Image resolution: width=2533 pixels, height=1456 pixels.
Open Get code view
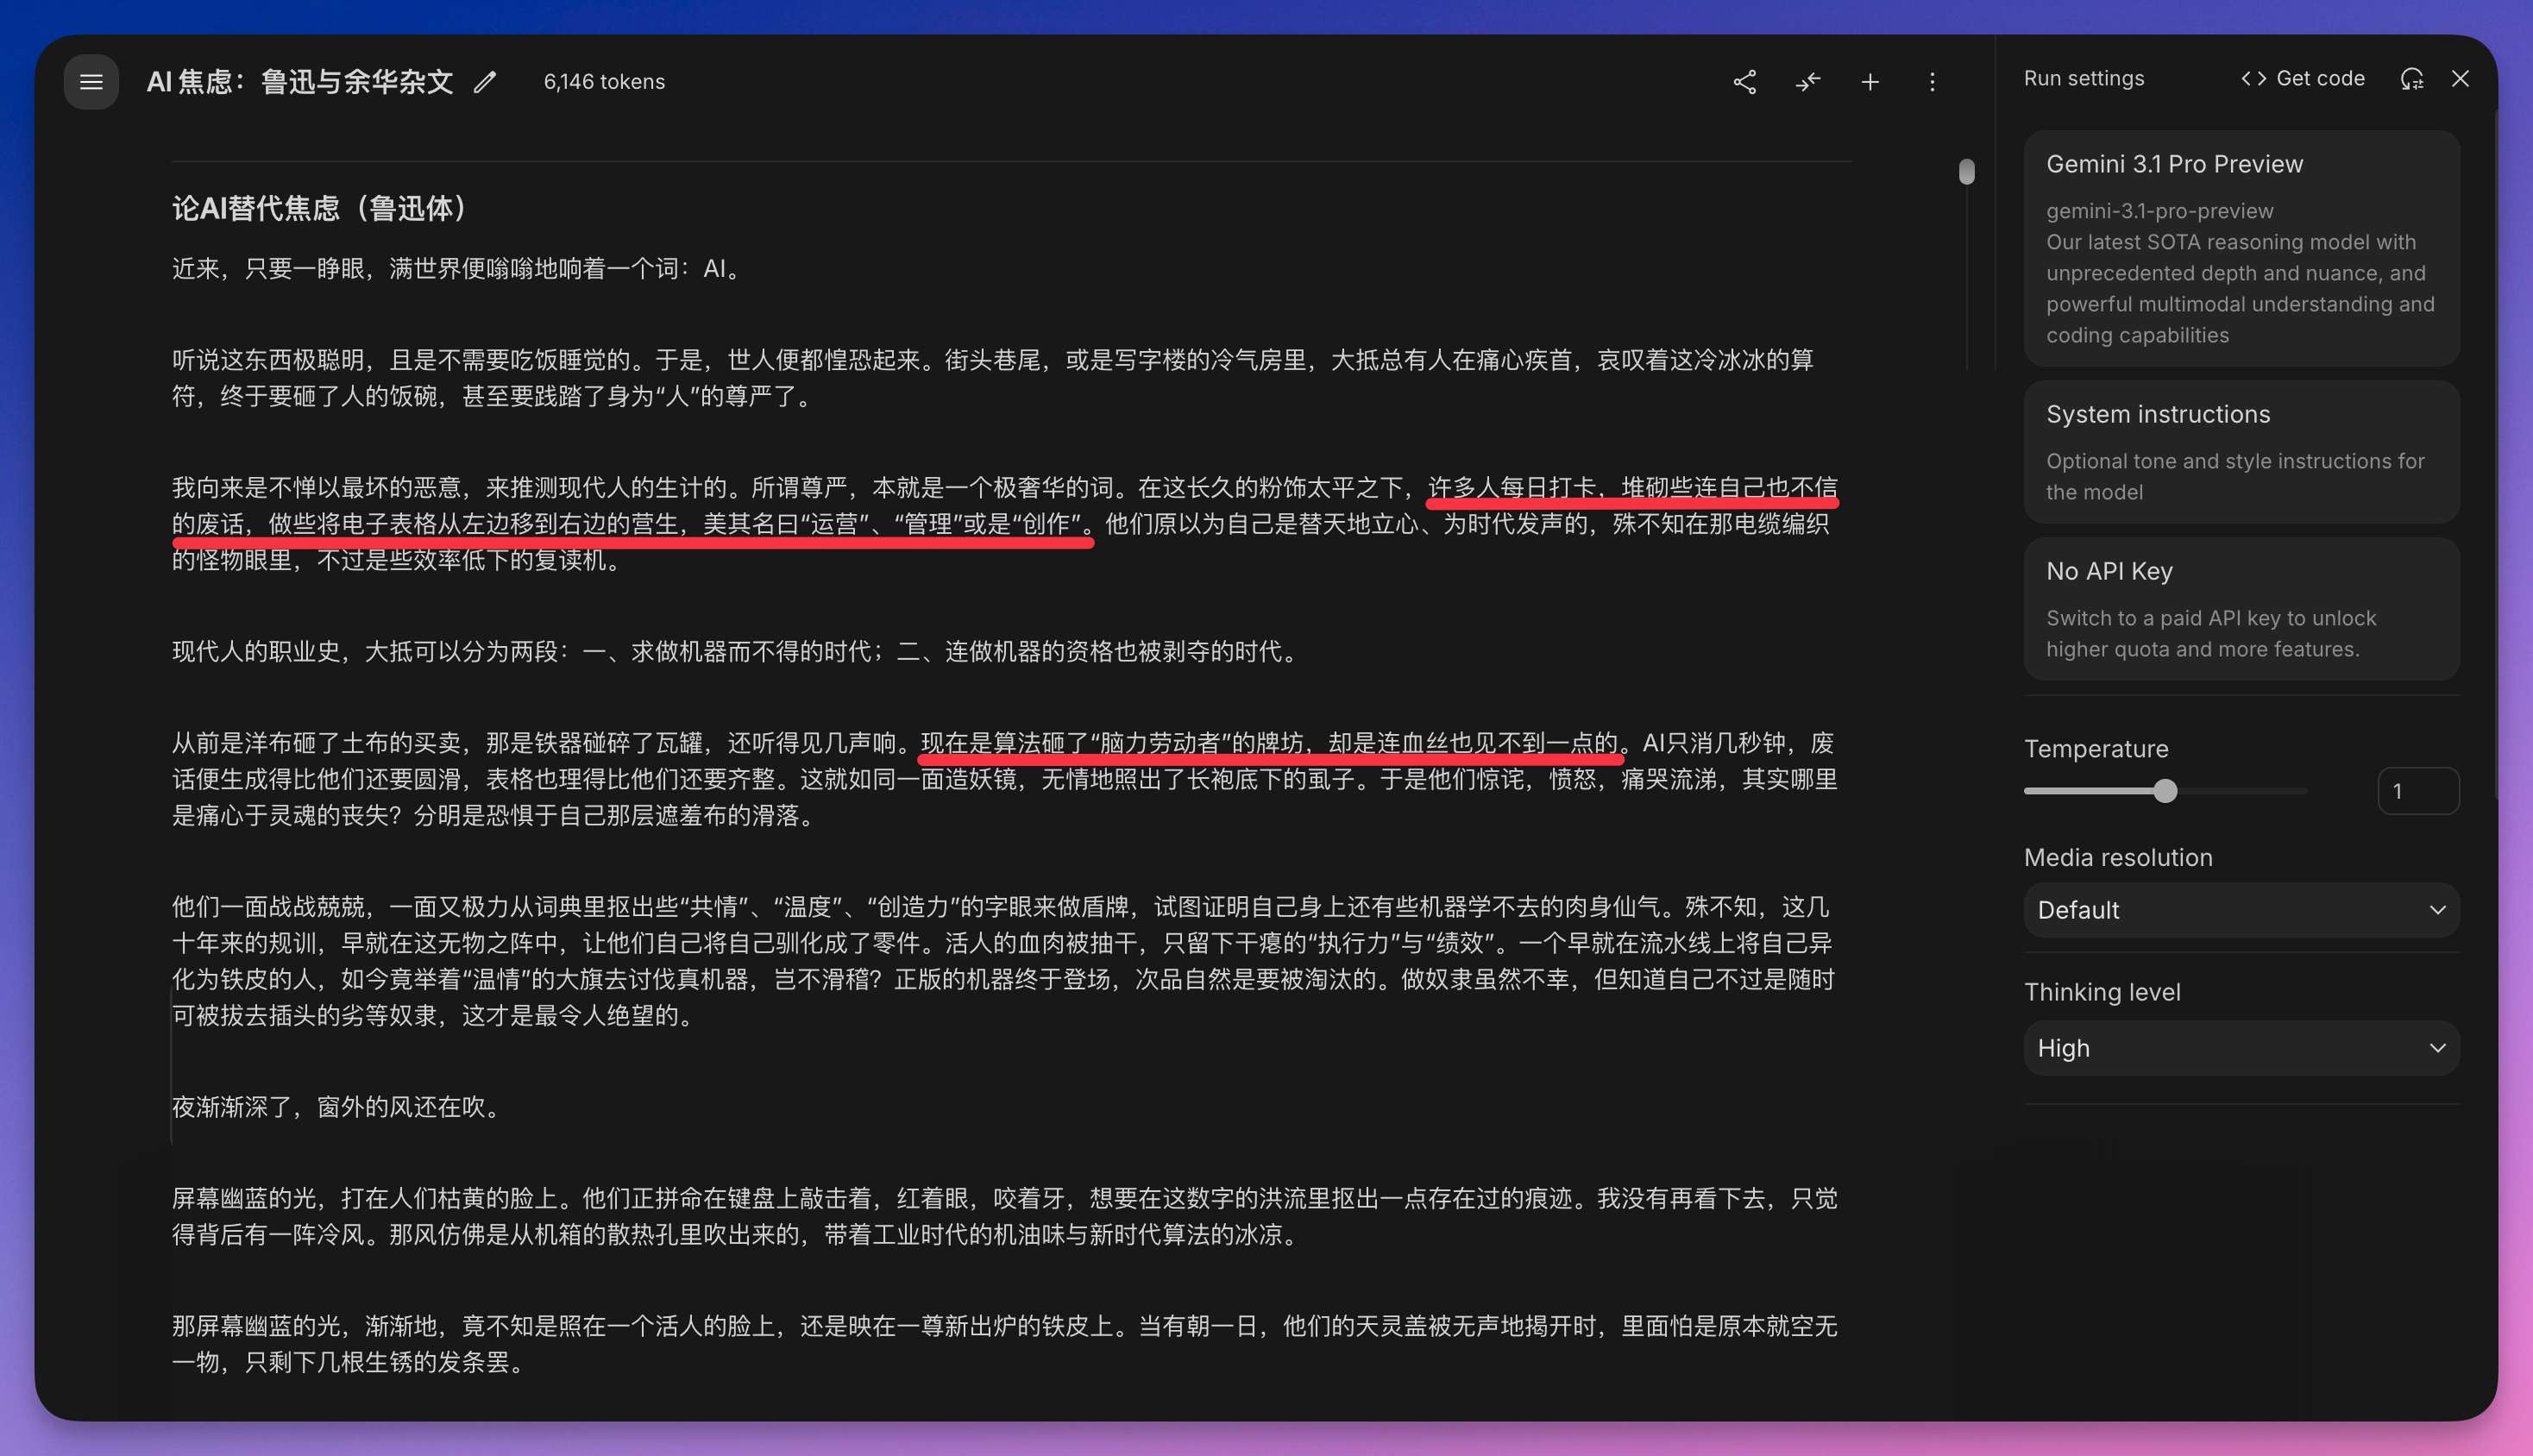point(2302,79)
